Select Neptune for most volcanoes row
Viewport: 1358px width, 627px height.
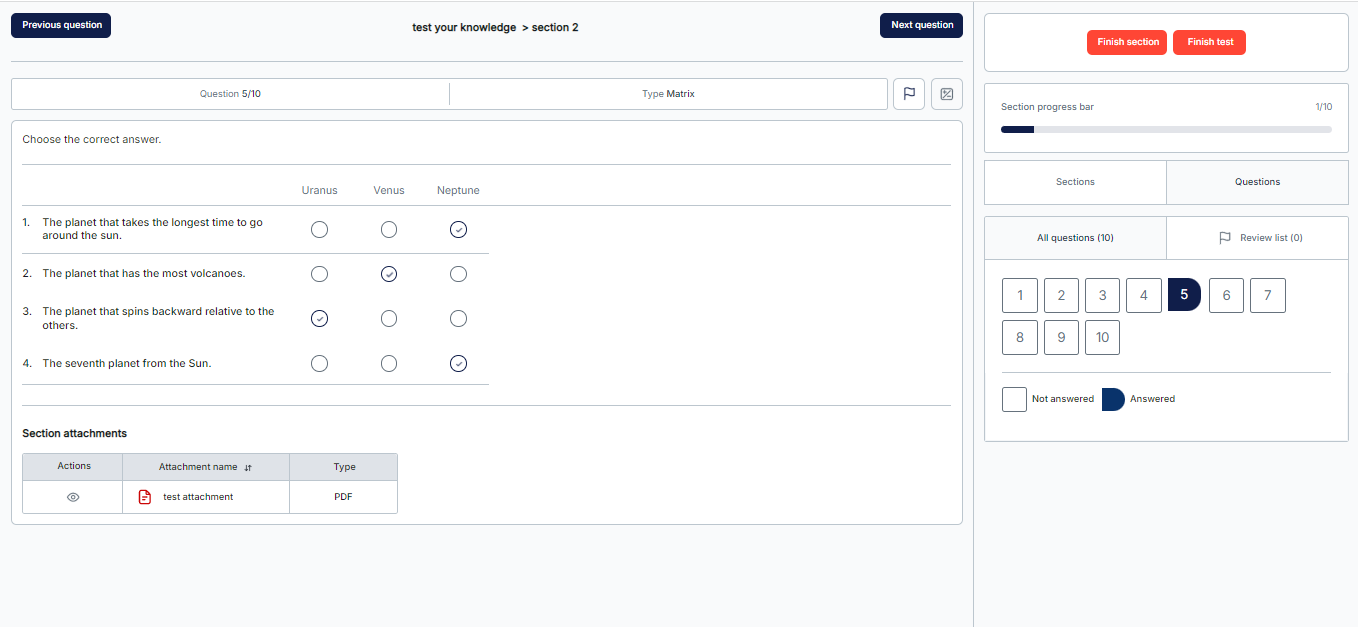point(458,274)
